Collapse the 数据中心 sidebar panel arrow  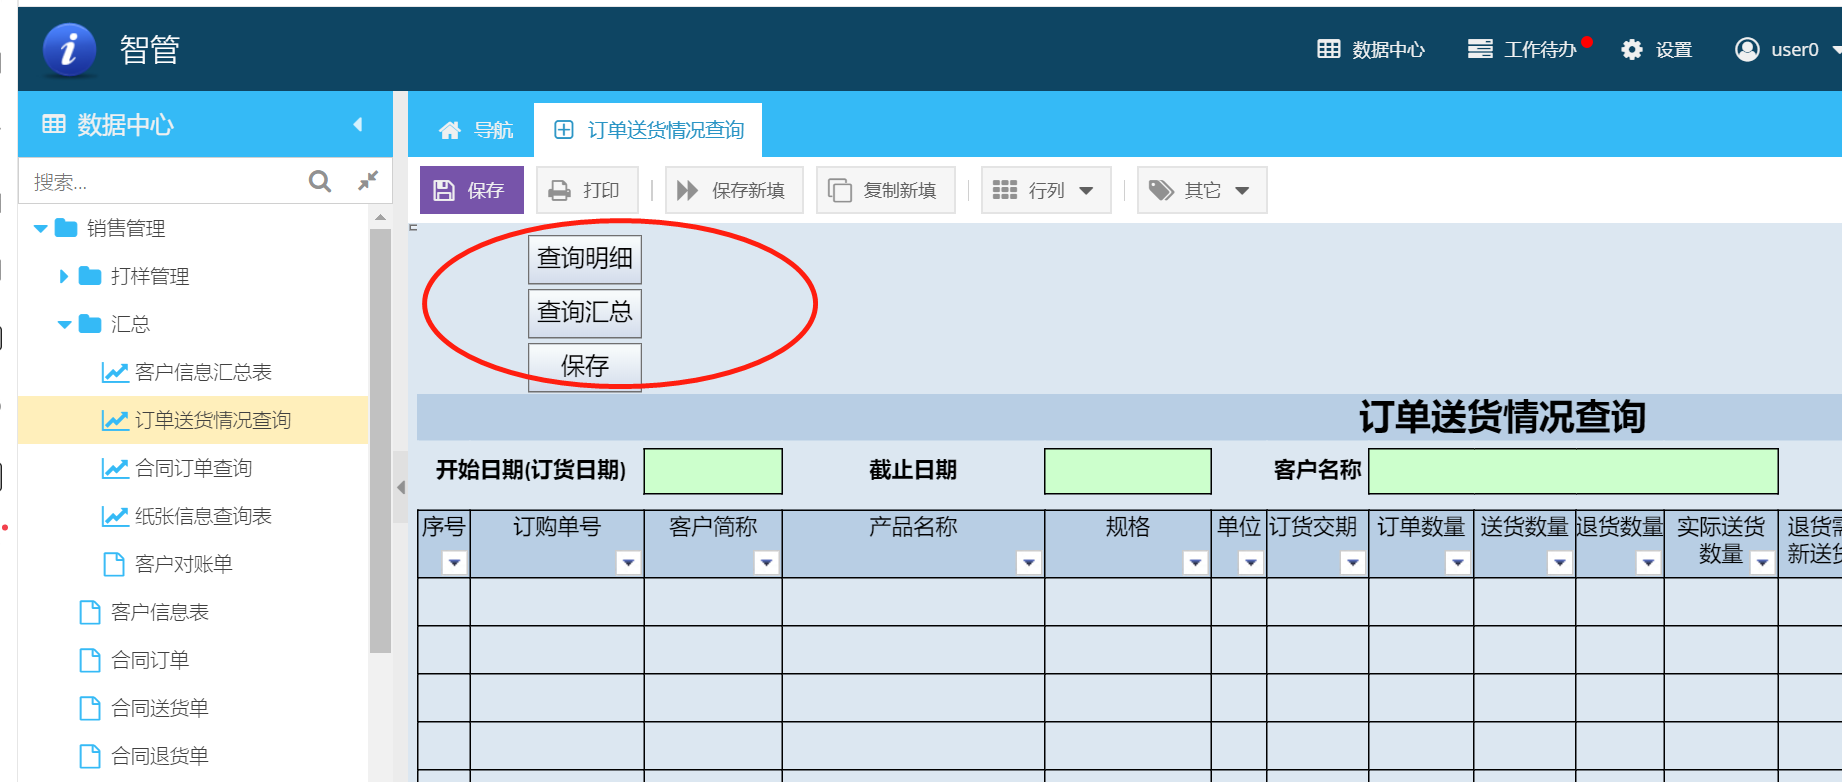coord(358,124)
